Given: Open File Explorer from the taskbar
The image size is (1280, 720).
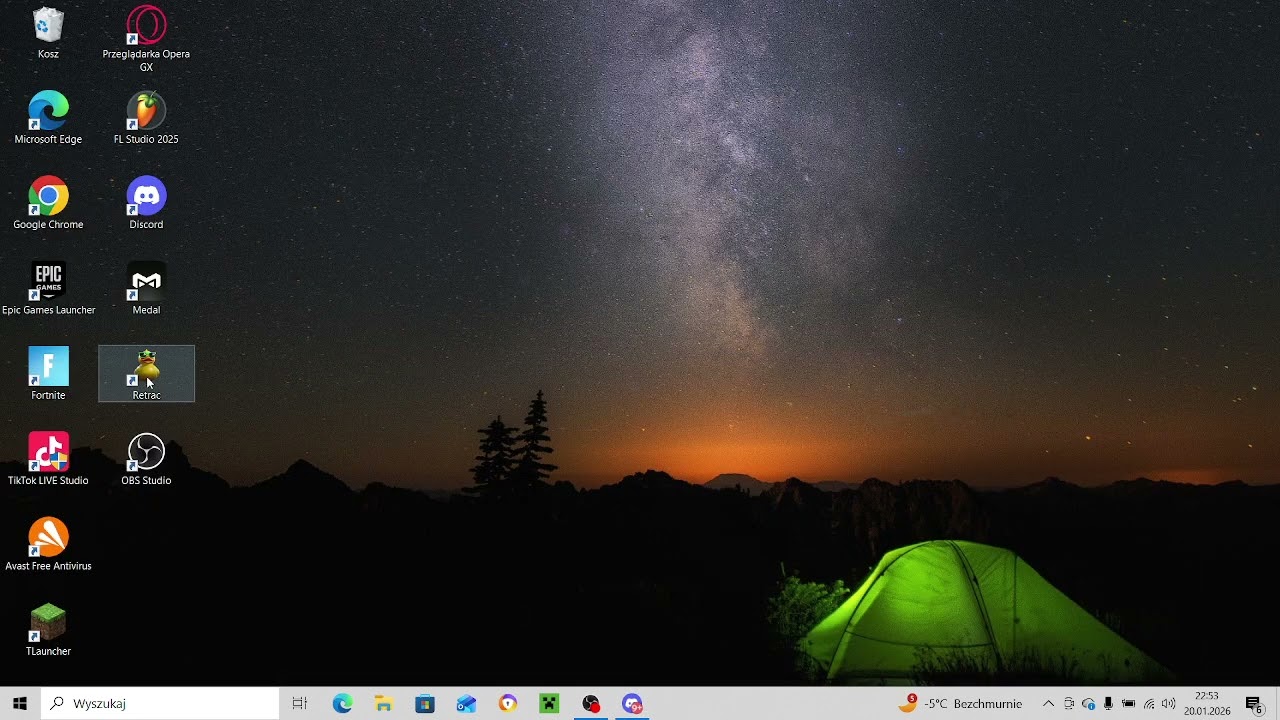Looking at the screenshot, I should (x=384, y=703).
